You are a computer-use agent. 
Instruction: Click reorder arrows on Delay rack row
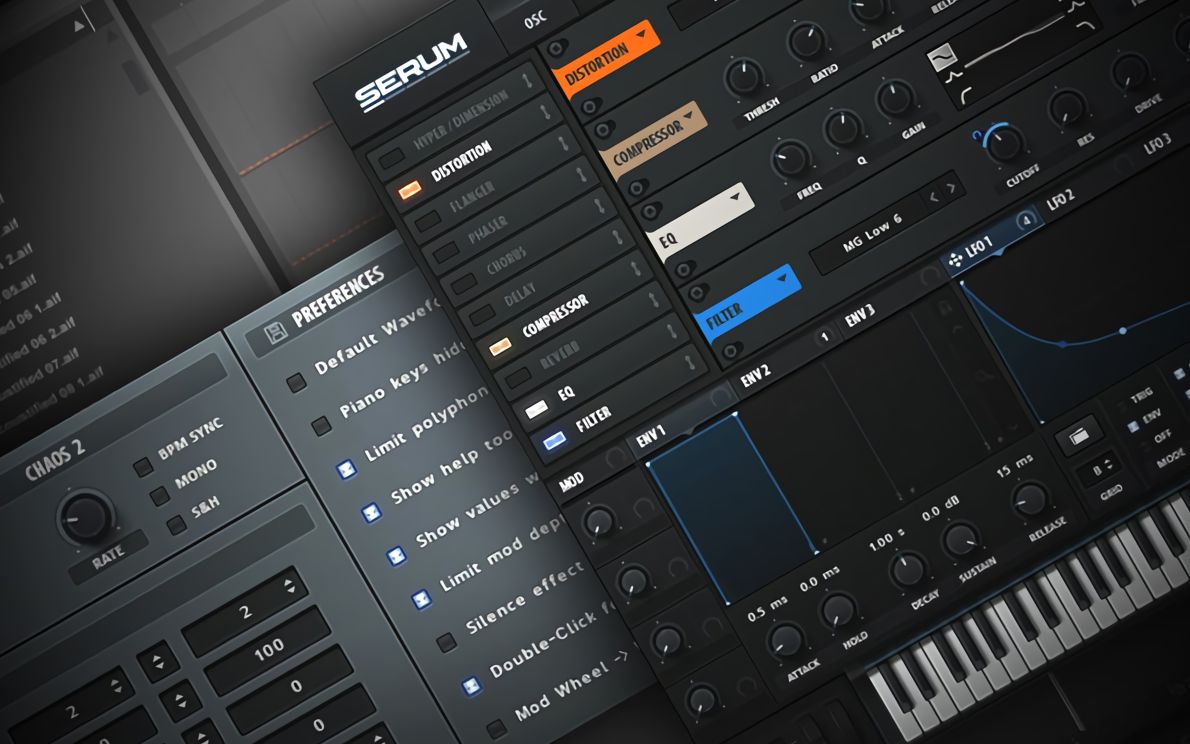[617, 237]
